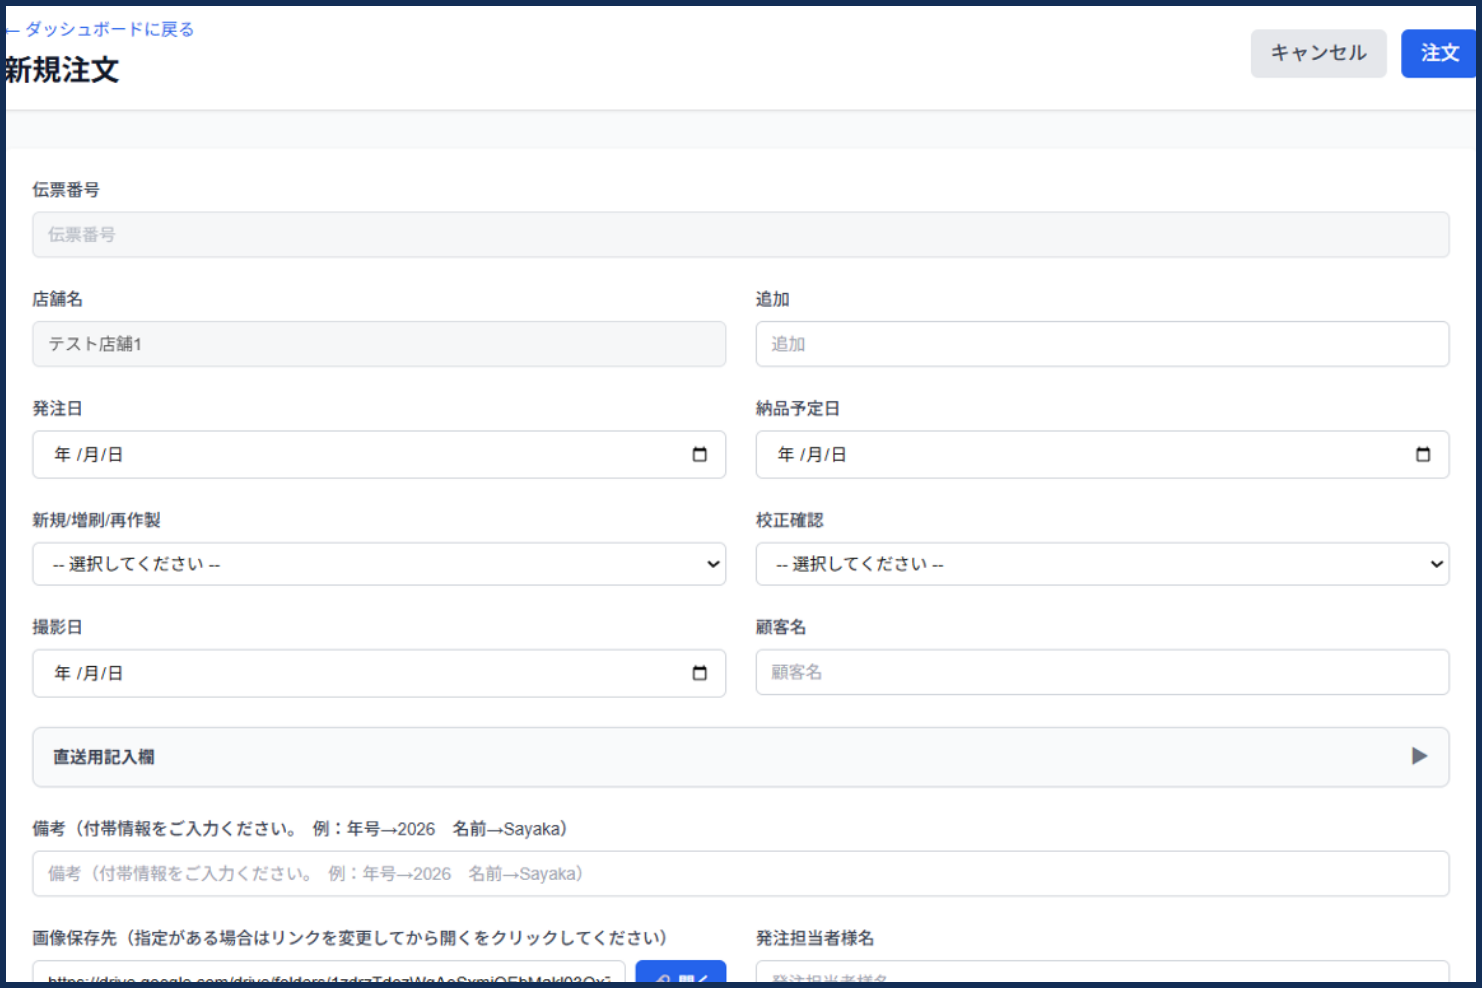The height and width of the screenshot is (988, 1482).
Task: Open the 撮影日 calendar picker icon
Action: (699, 673)
